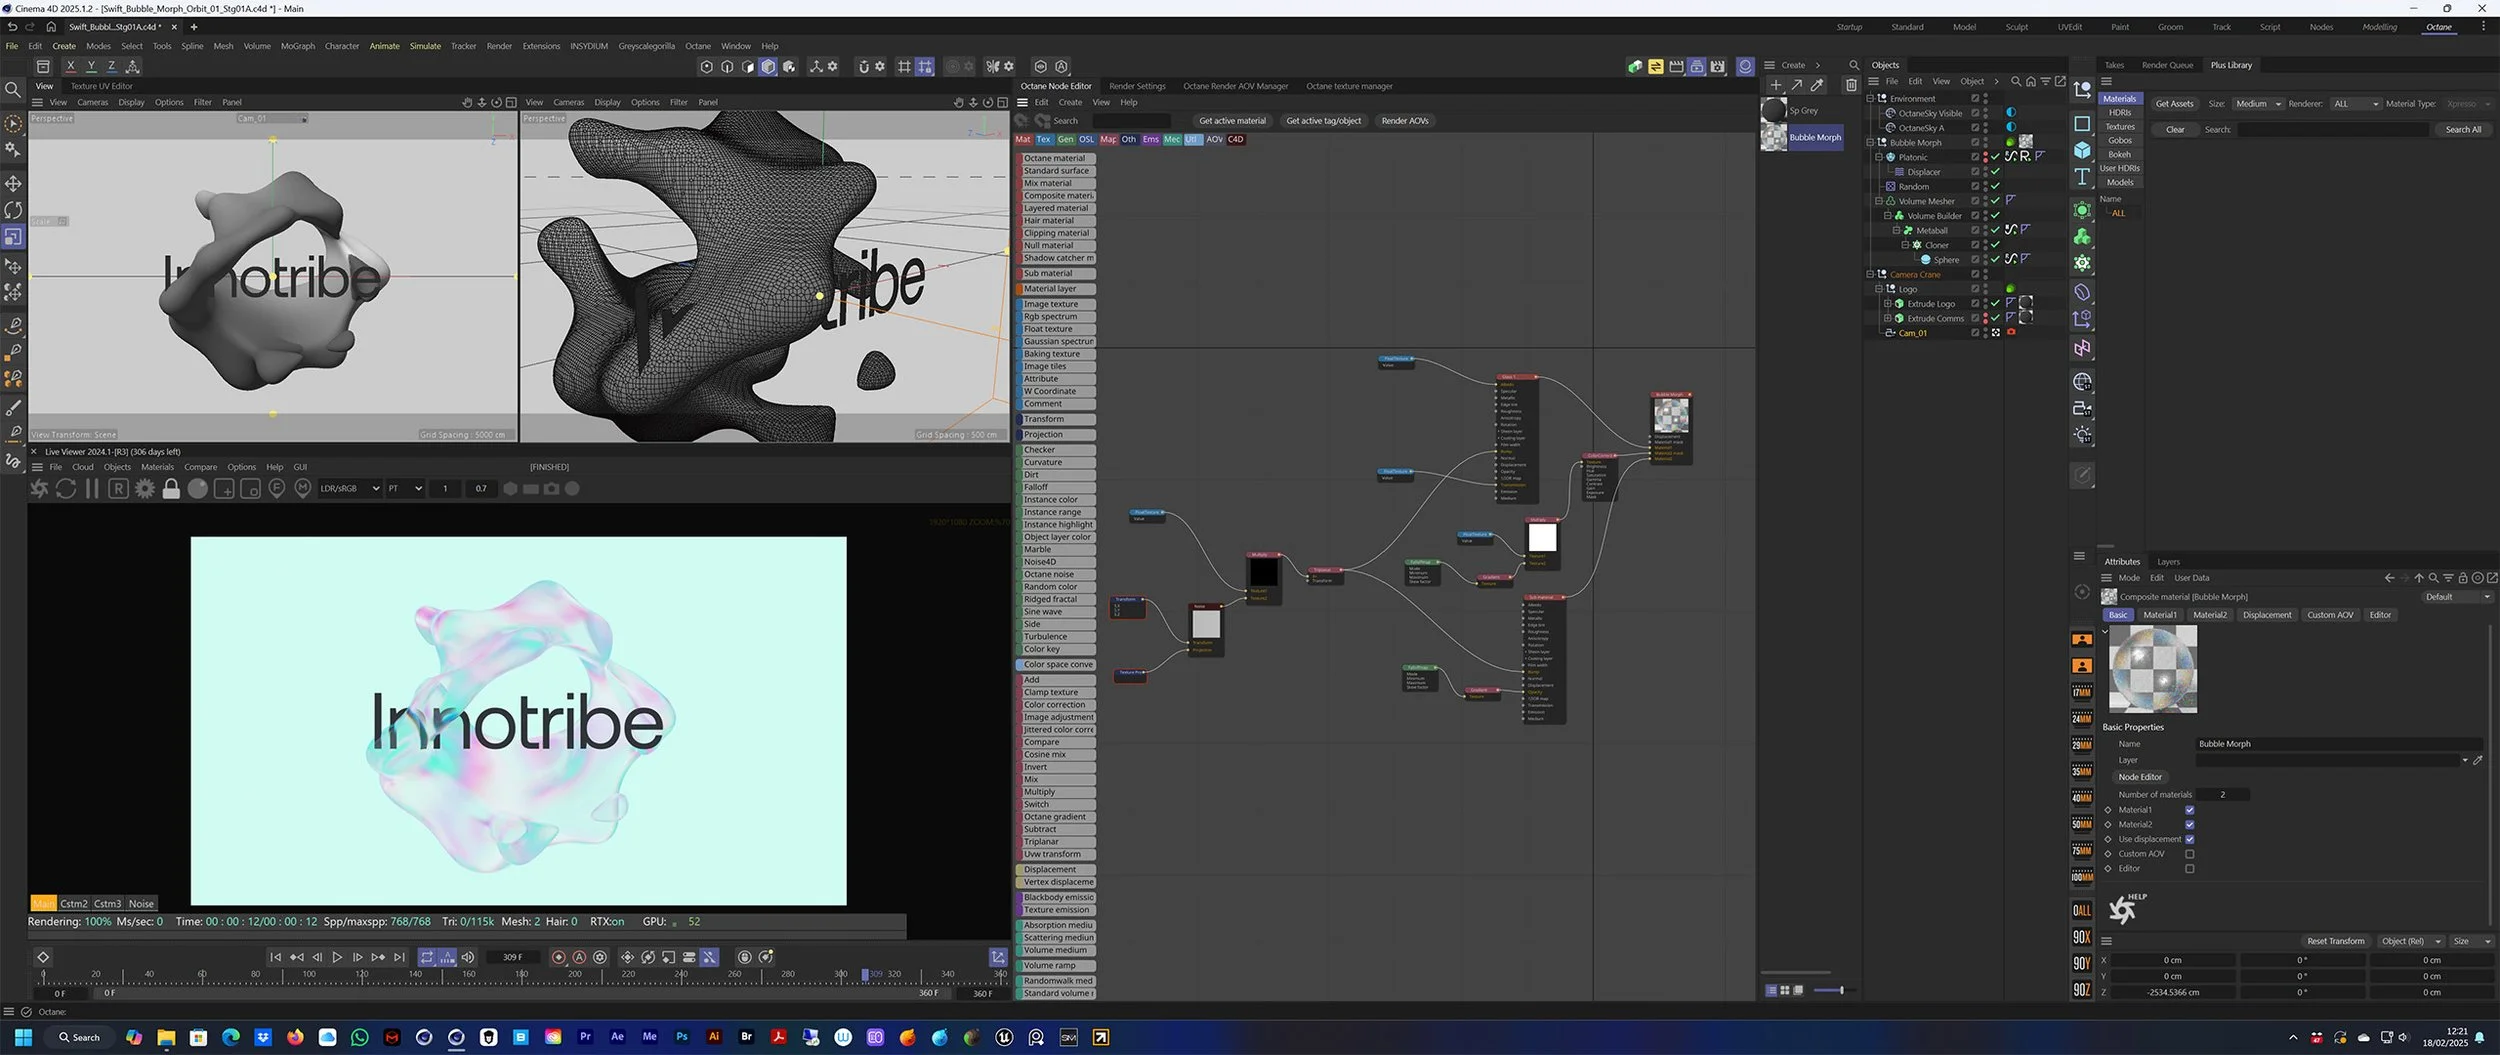This screenshot has height=1055, width=2500.
Task: Select the 17MM camera focal preset
Action: [x=2081, y=692]
